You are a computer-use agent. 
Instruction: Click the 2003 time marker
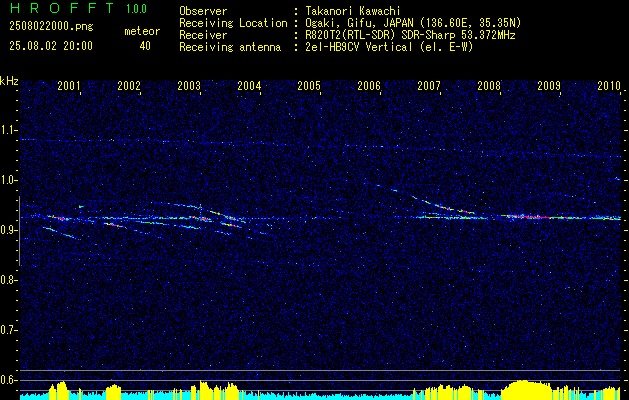pos(189,85)
